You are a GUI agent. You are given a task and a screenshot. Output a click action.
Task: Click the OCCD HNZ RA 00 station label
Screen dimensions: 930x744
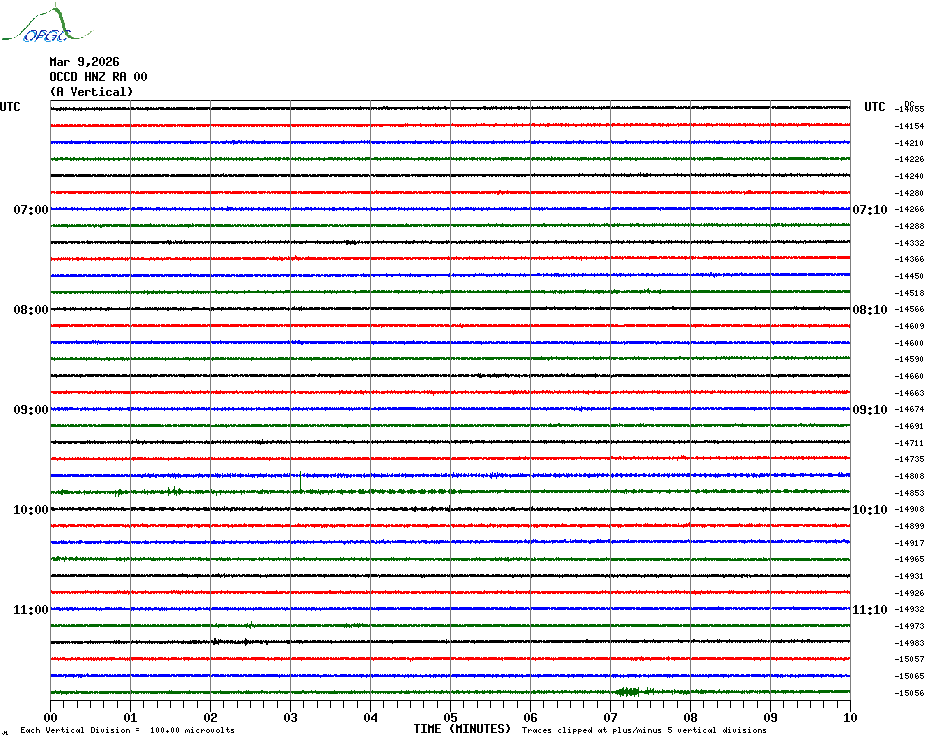pyautogui.click(x=98, y=77)
